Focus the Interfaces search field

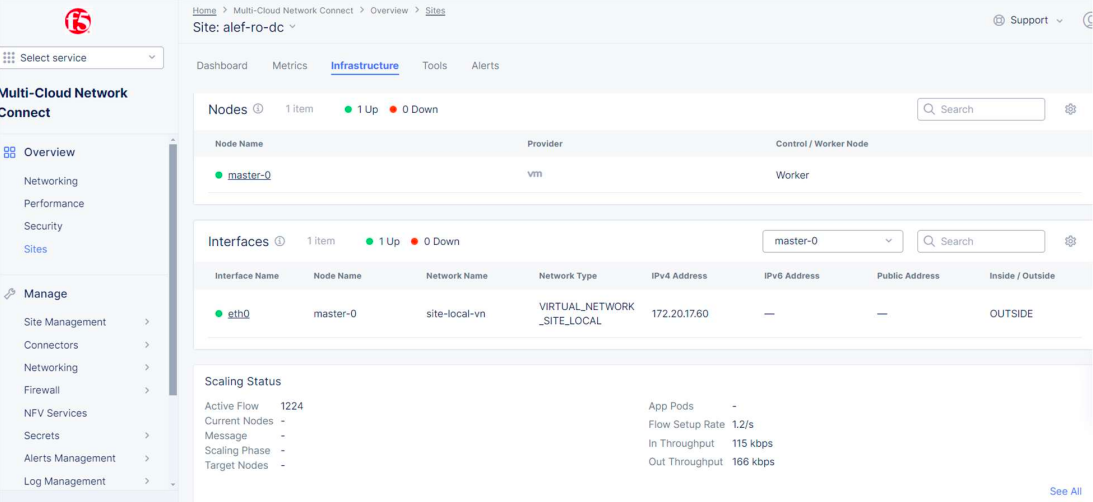pyautogui.click(x=981, y=241)
